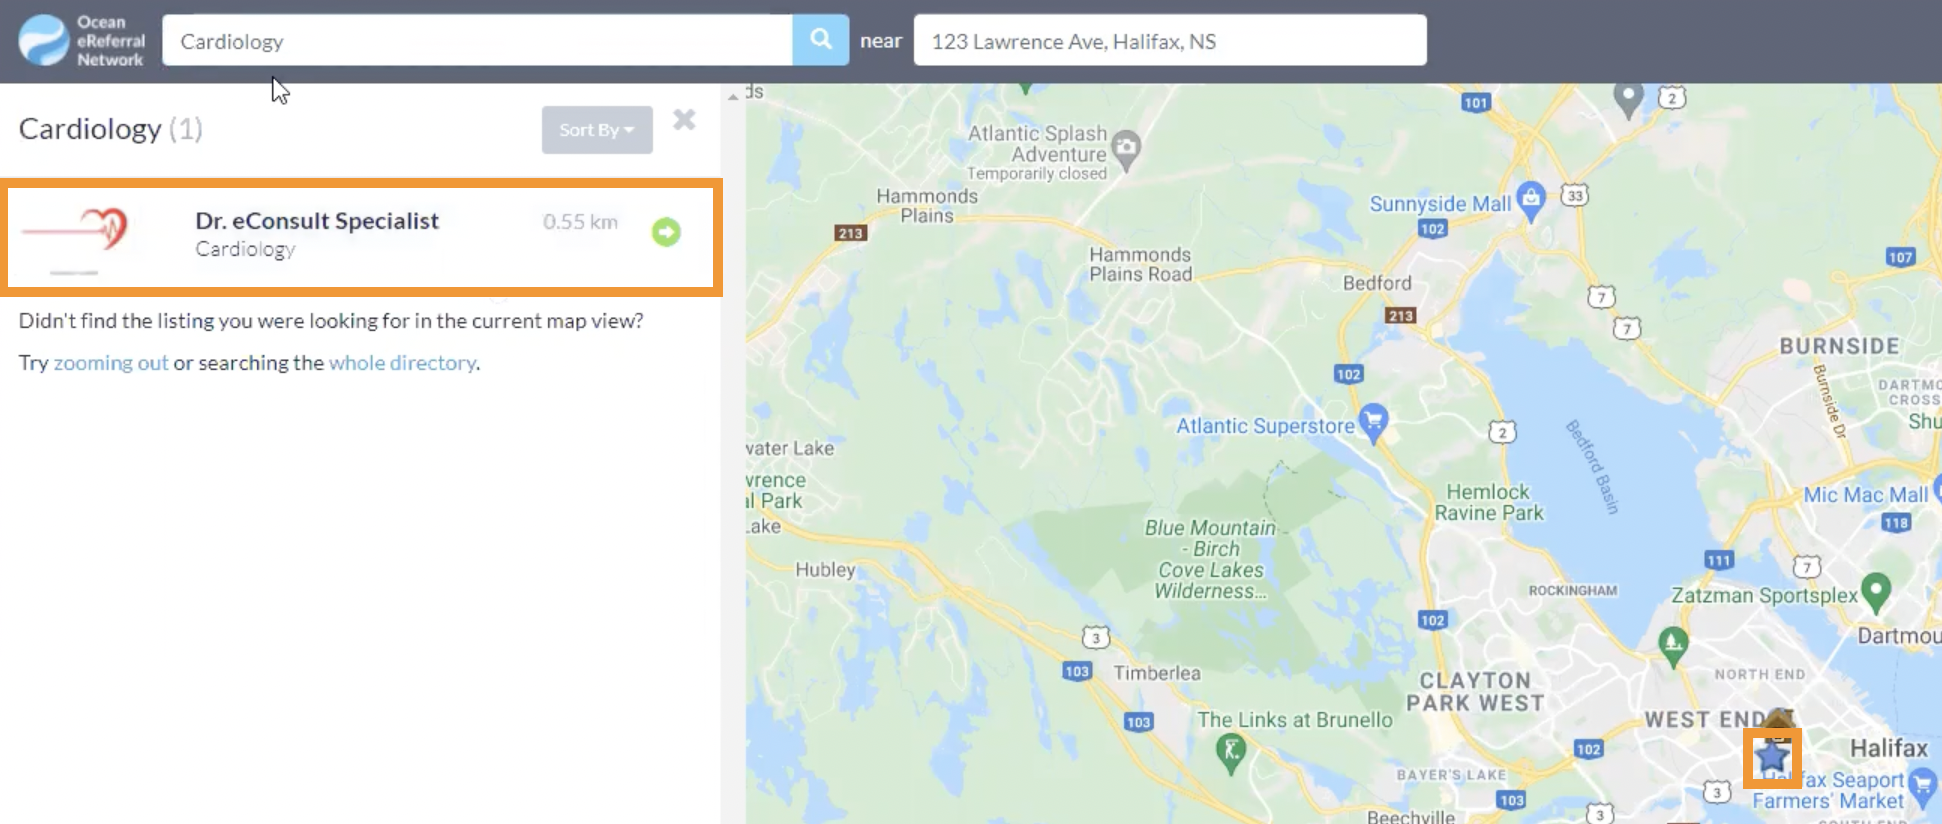Click the whole directory link

click(402, 363)
